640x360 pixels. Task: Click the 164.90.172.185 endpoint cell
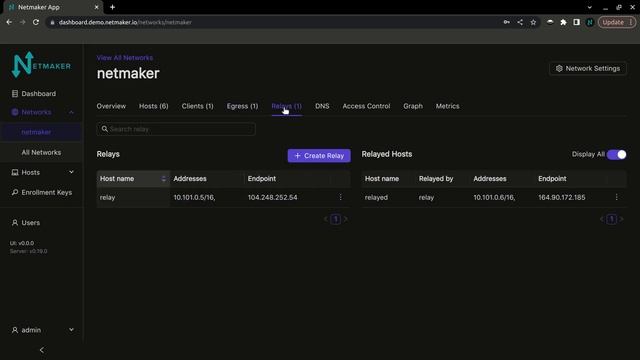pyautogui.click(x=562, y=198)
